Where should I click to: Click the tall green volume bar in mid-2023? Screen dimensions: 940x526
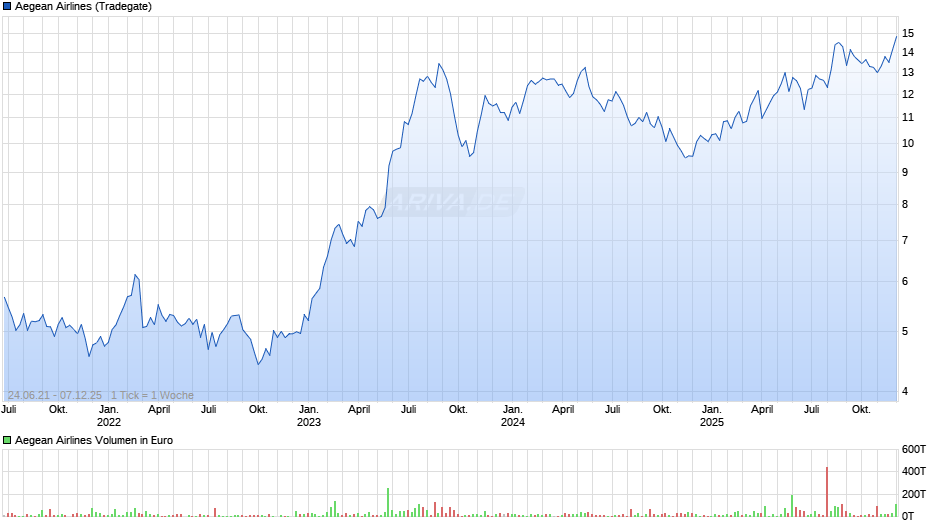pyautogui.click(x=388, y=503)
